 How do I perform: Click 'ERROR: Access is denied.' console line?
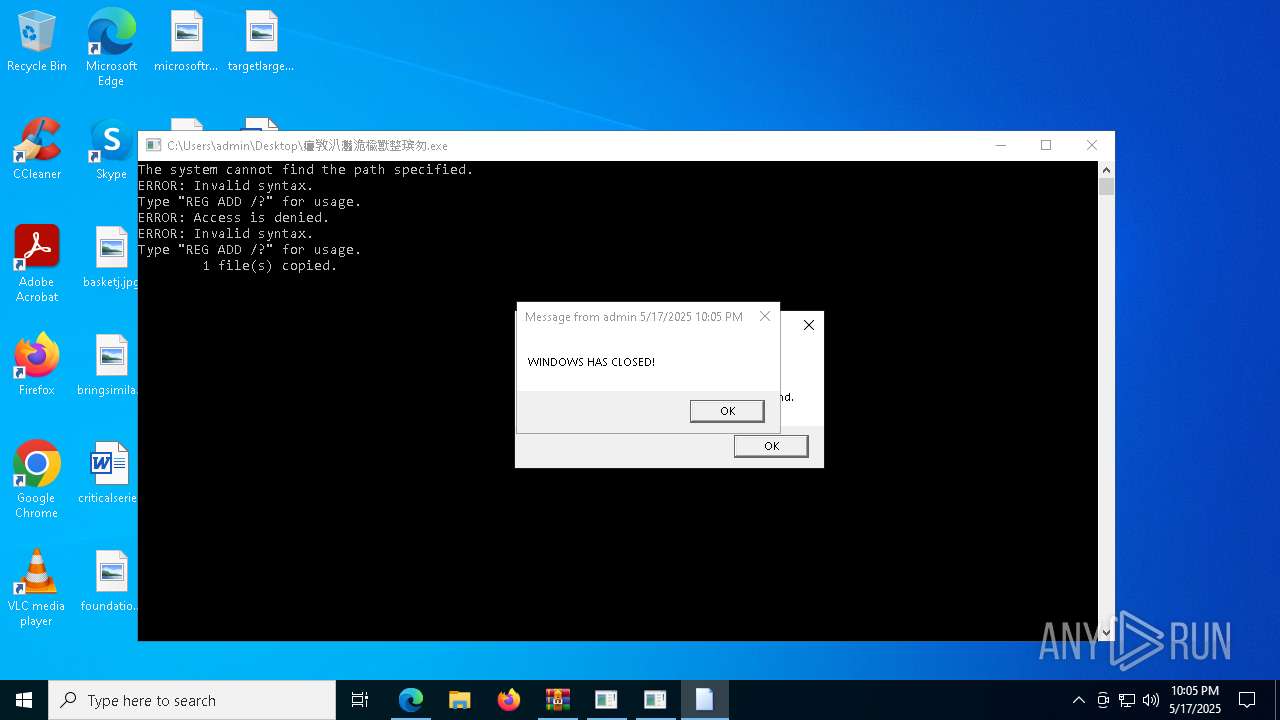point(234,218)
